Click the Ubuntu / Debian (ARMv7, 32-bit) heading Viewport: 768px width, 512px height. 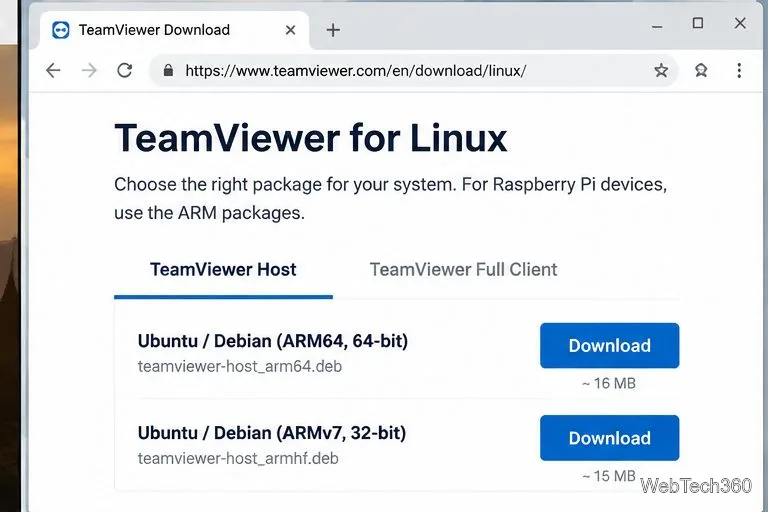(x=272, y=433)
